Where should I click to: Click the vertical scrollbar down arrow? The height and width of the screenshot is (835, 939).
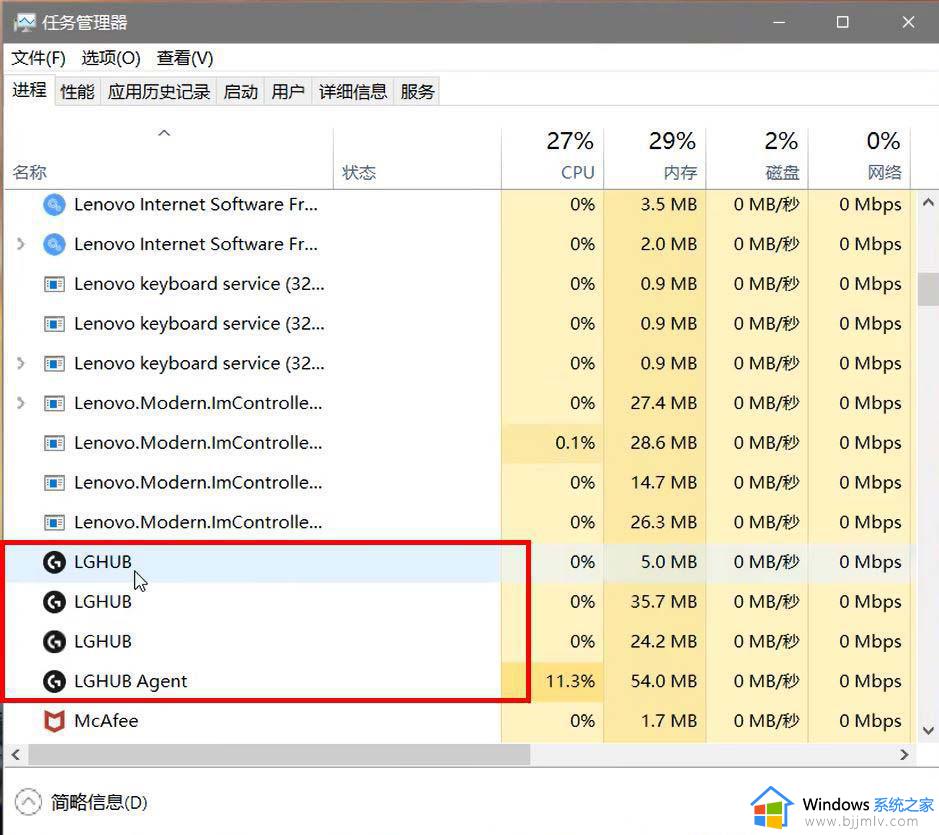coord(928,731)
